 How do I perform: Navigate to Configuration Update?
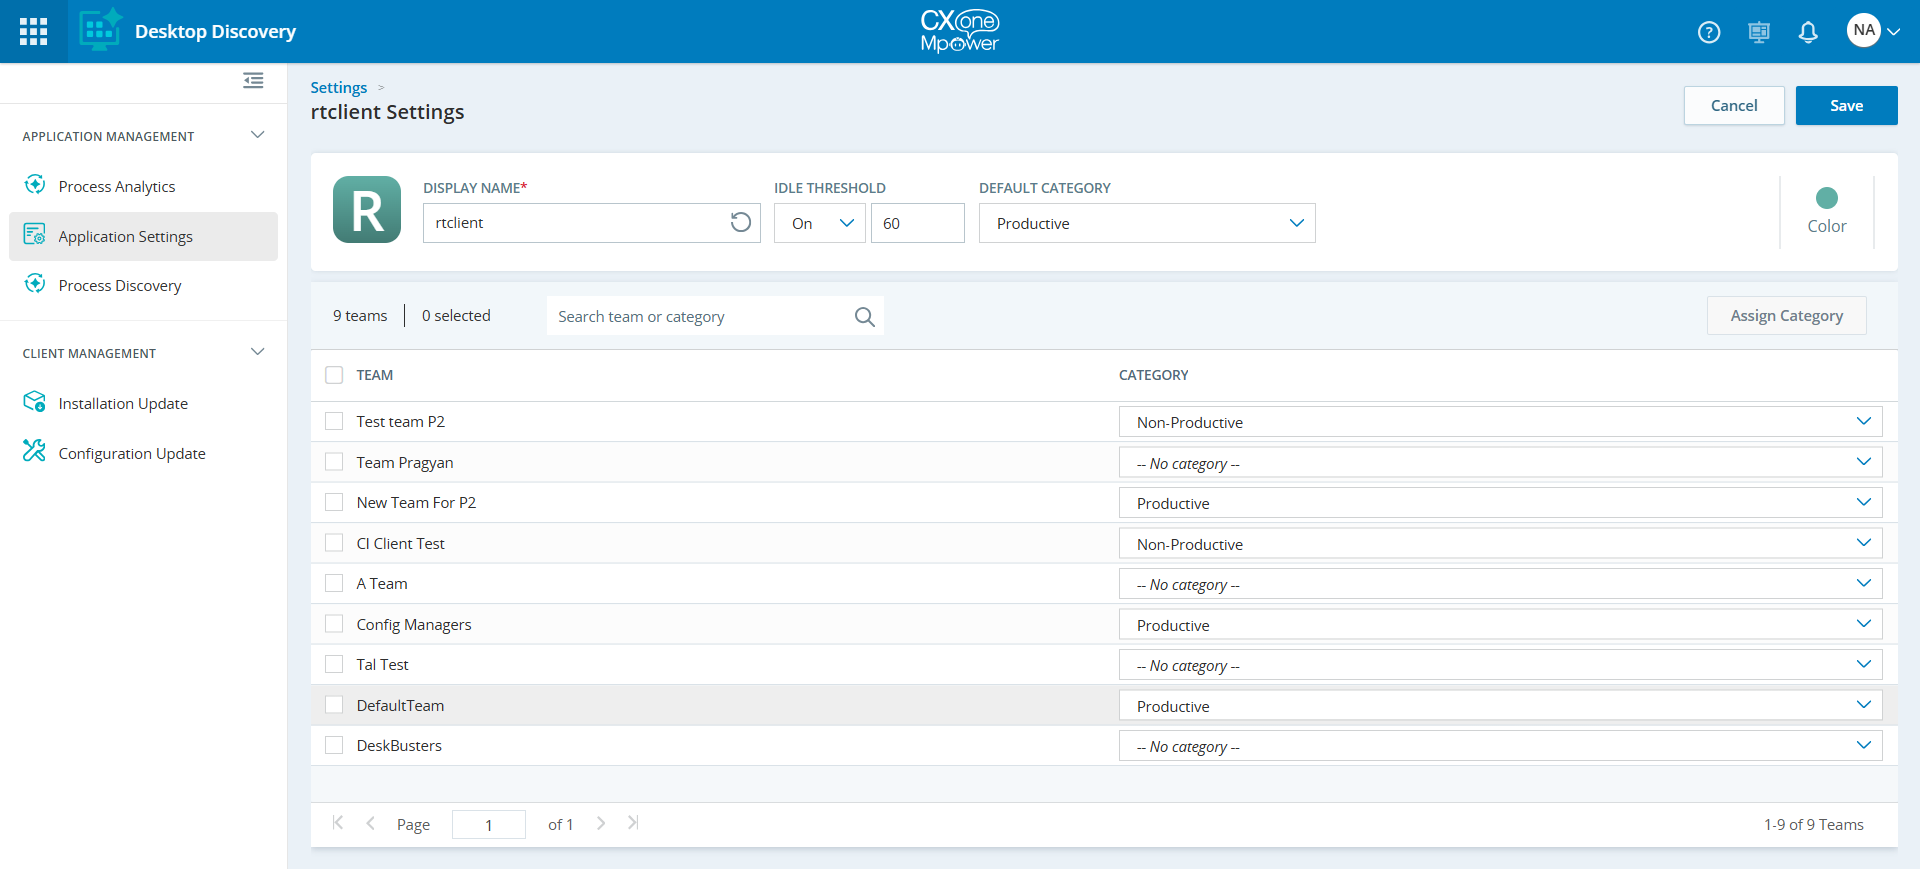(132, 453)
